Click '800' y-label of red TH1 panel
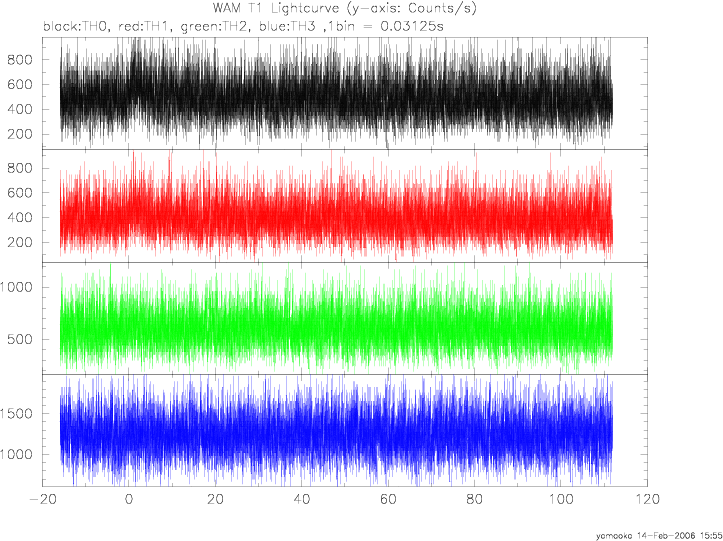Image resolution: width=723 pixels, height=541 pixels. click(x=19, y=168)
